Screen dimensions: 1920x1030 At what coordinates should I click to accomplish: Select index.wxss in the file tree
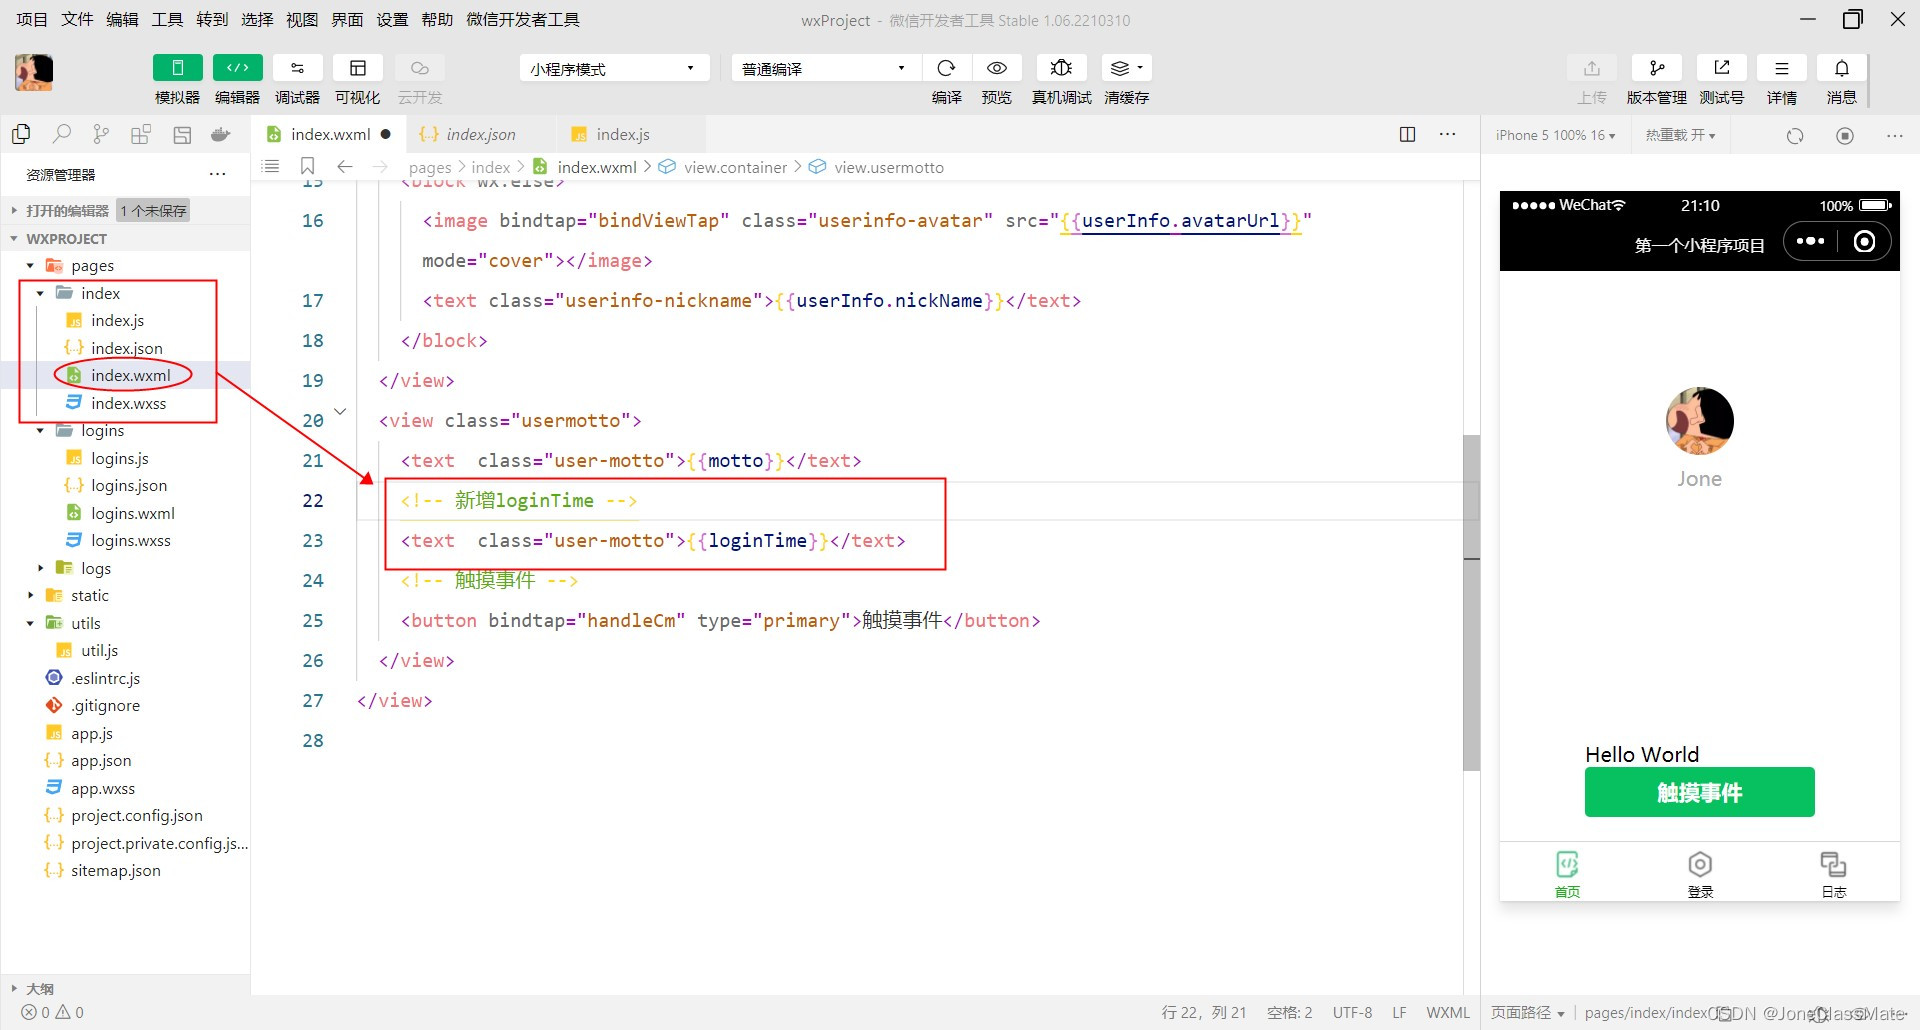pyautogui.click(x=128, y=403)
